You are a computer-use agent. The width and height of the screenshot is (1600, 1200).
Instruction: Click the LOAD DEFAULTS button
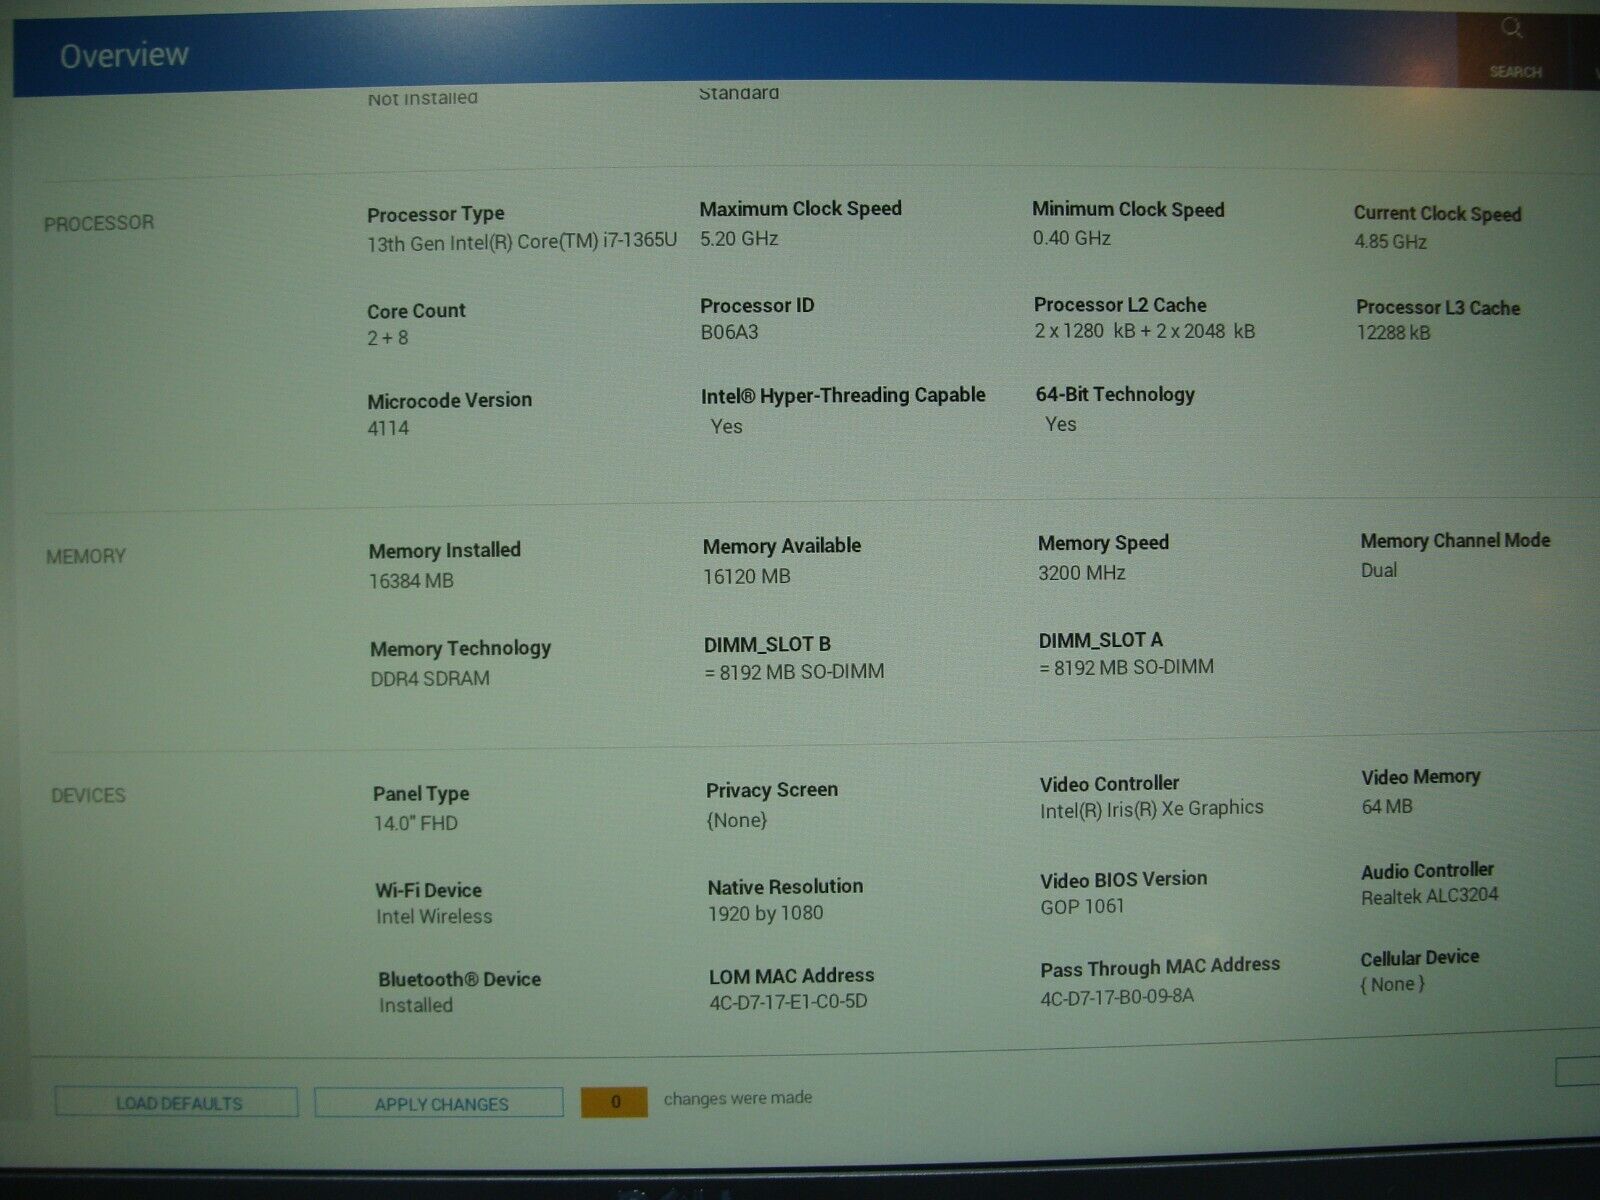177,1103
